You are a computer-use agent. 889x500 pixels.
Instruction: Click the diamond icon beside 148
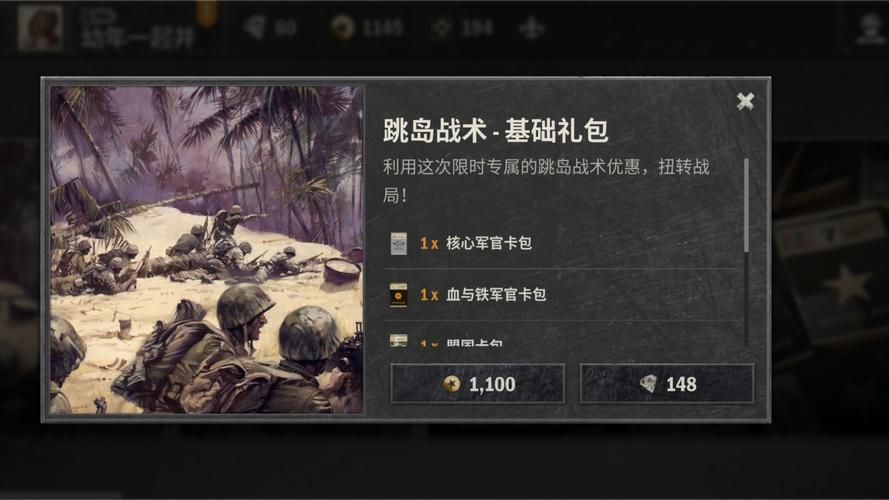(648, 384)
